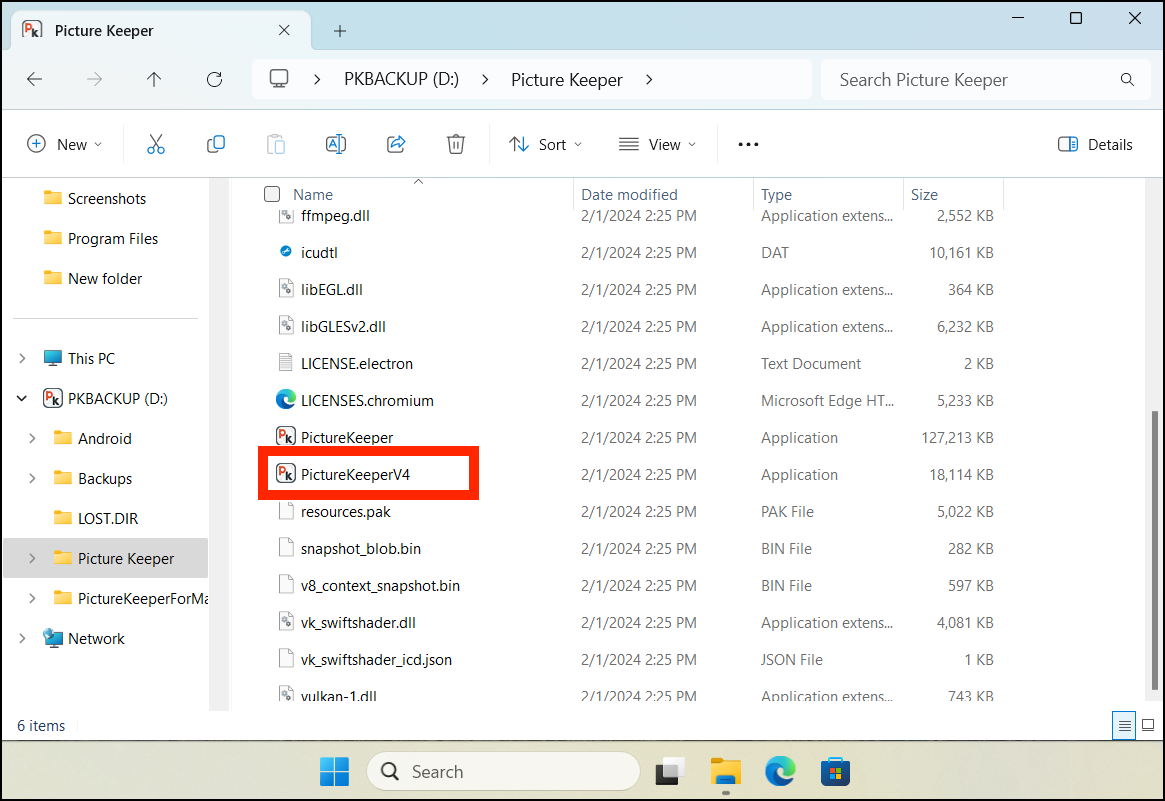
Task: Sort by the Size column header
Action: tap(924, 194)
